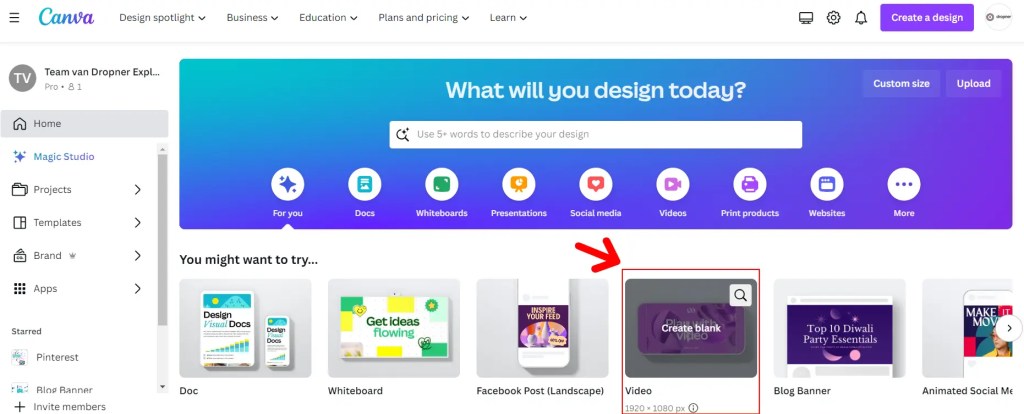Click the Create a design button
The height and width of the screenshot is (414, 1024).
927,18
